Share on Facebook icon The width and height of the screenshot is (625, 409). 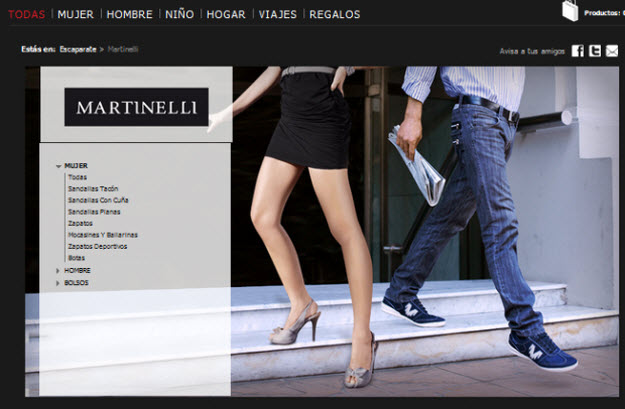[577, 51]
